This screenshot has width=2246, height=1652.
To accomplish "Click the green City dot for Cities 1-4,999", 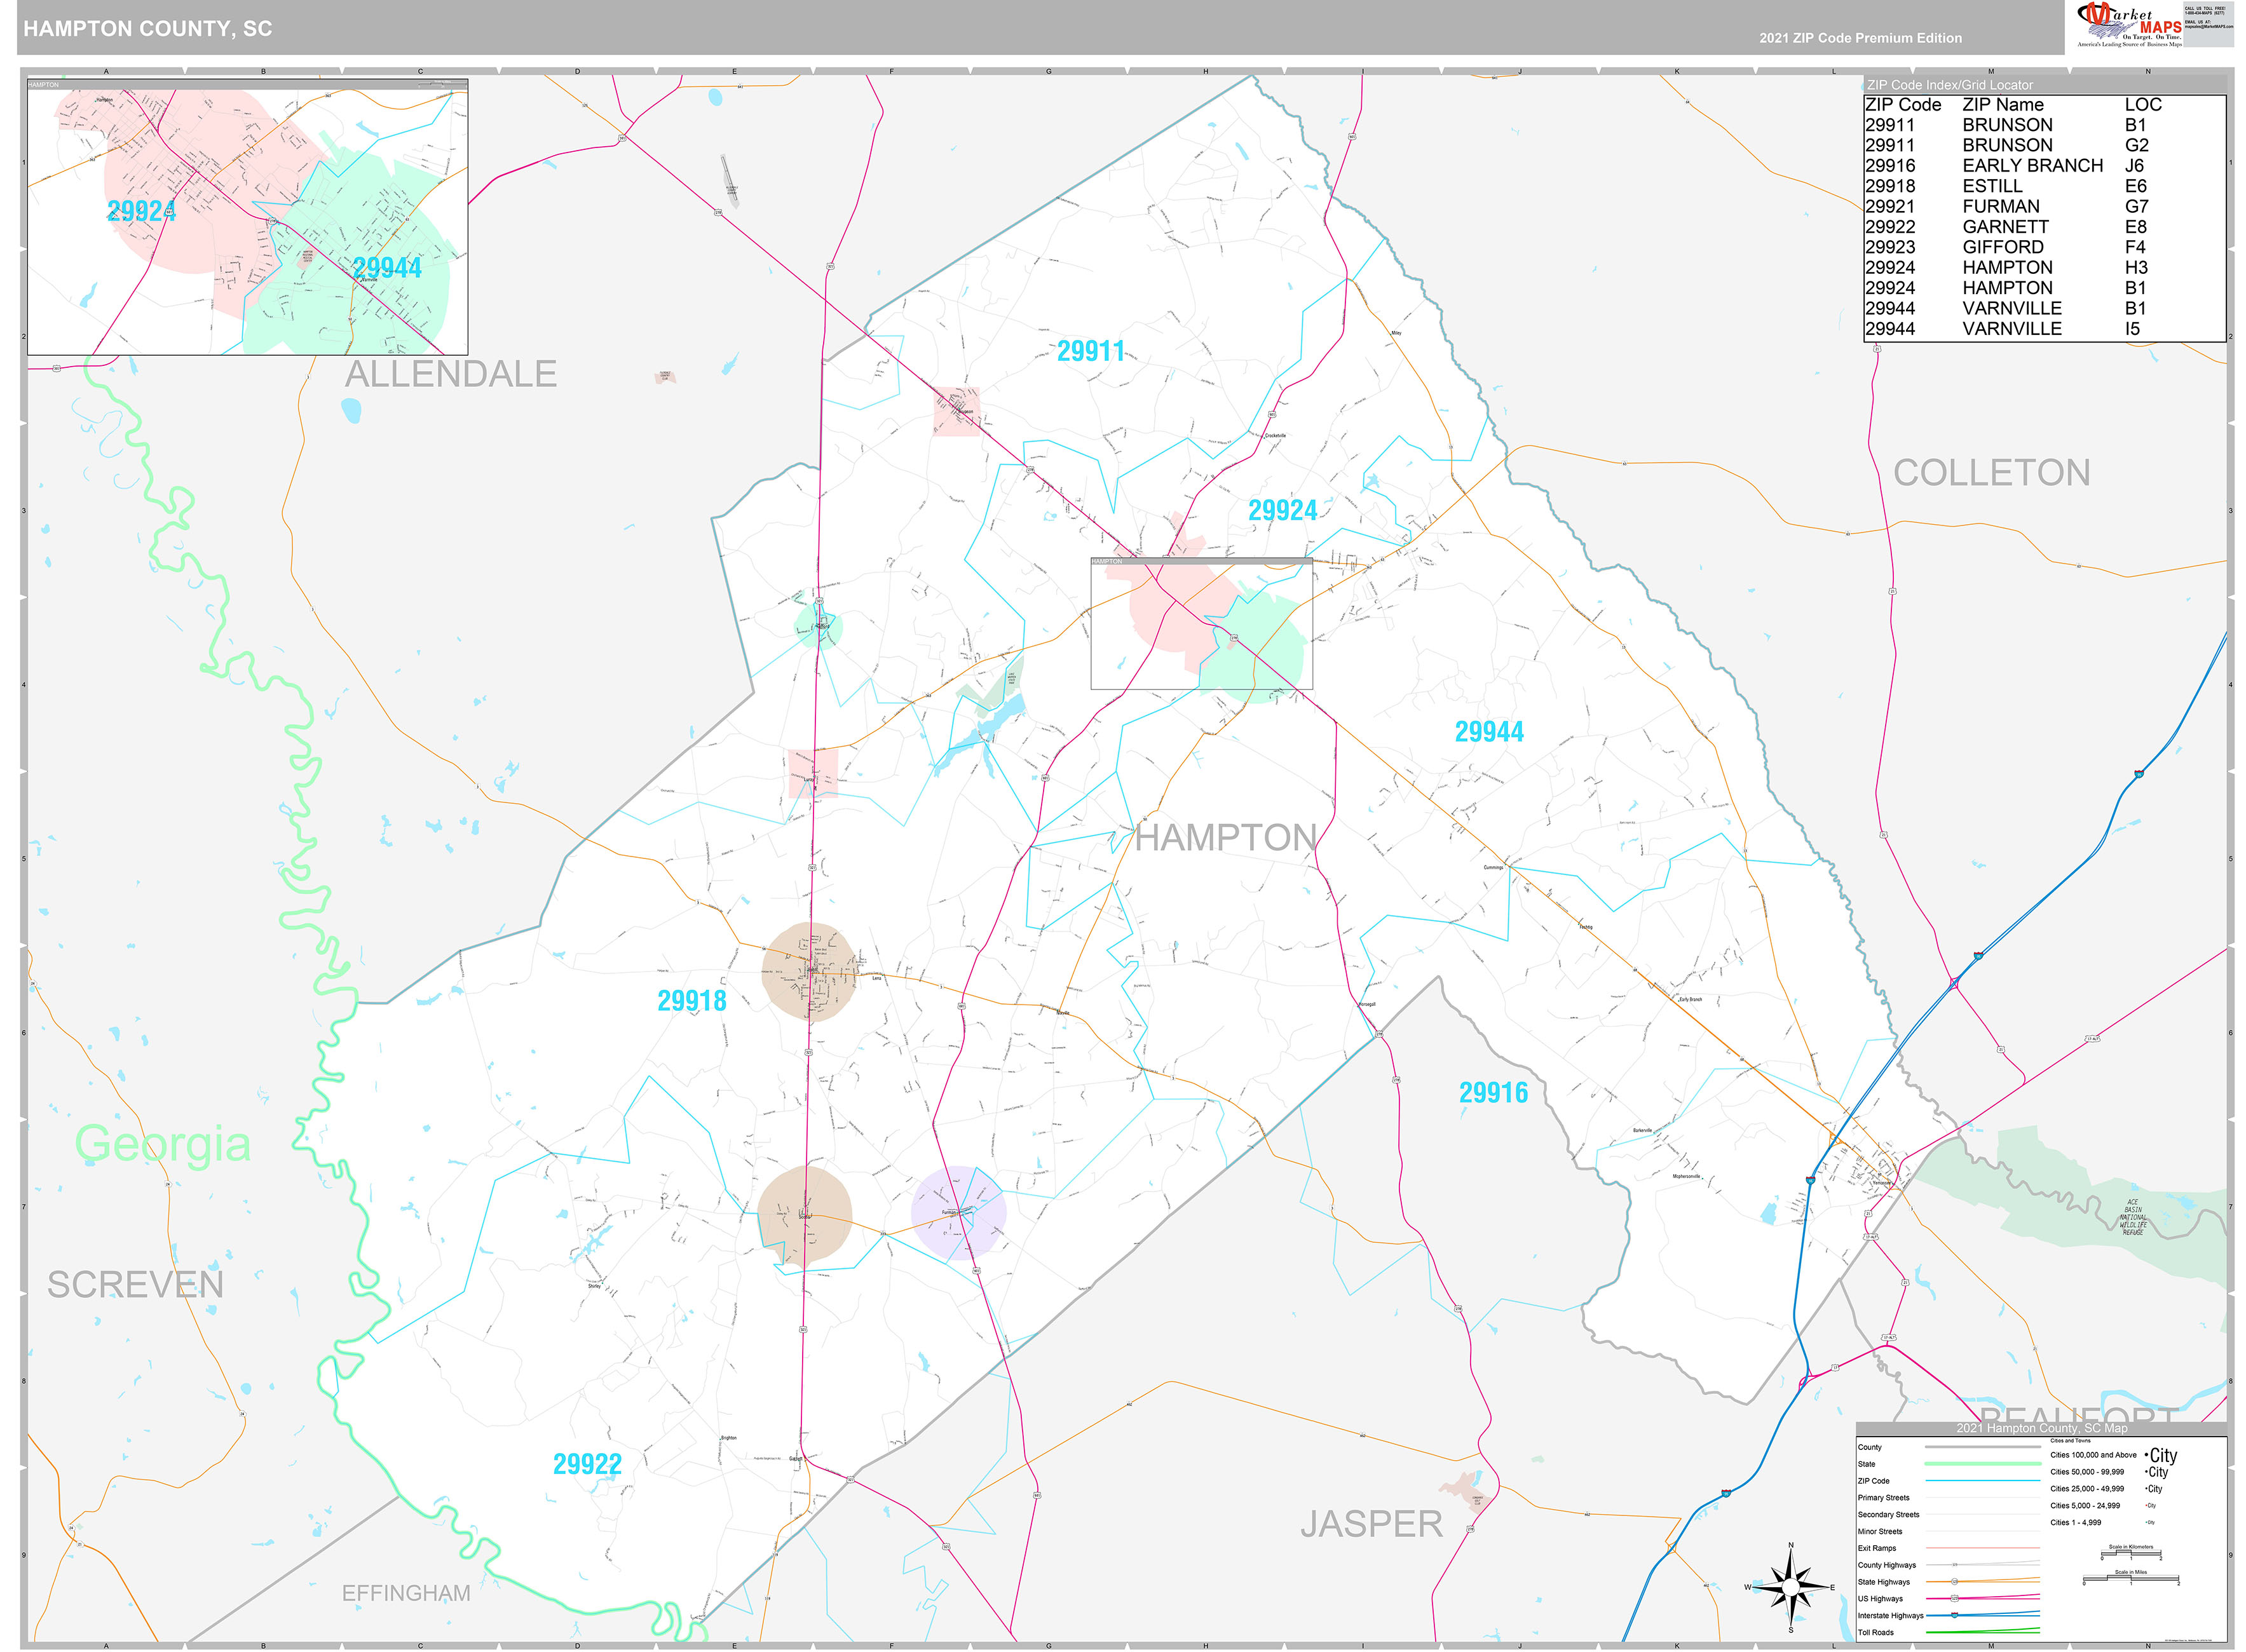I will (2148, 1523).
